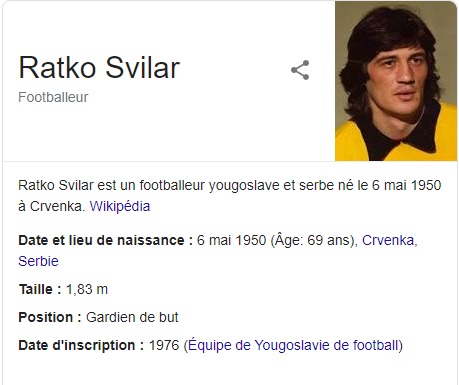Image resolution: width=459 pixels, height=385 pixels.
Task: Click the 1,83 m height value
Action: tap(87, 289)
